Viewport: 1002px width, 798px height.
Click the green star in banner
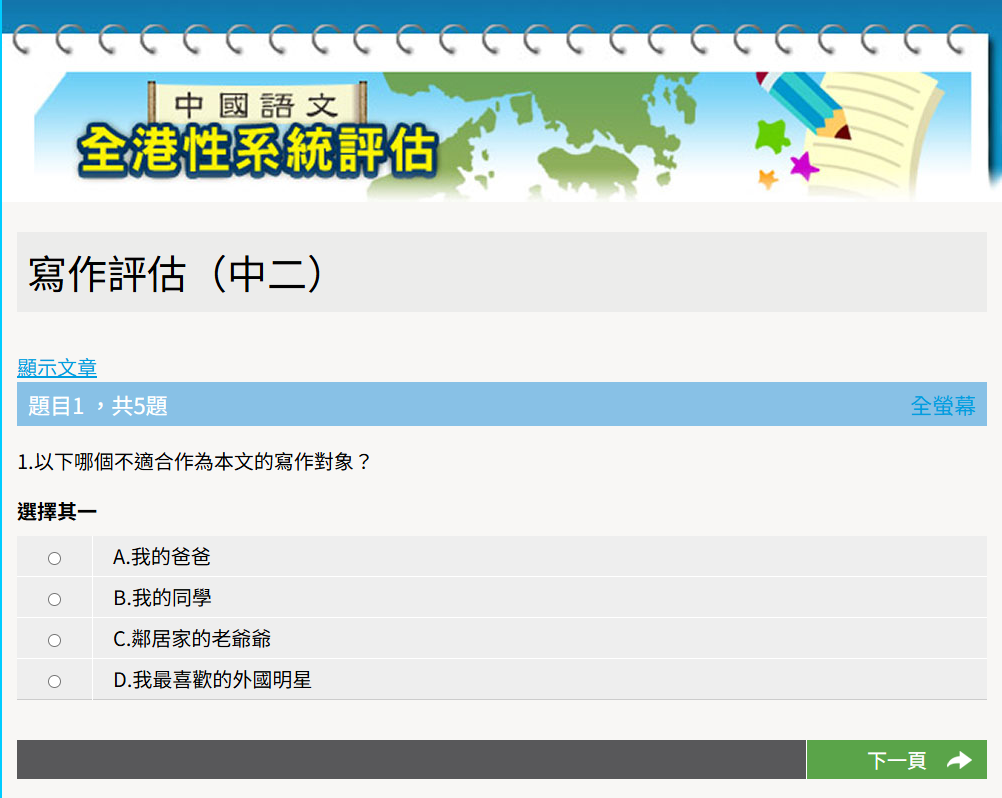coord(770,135)
